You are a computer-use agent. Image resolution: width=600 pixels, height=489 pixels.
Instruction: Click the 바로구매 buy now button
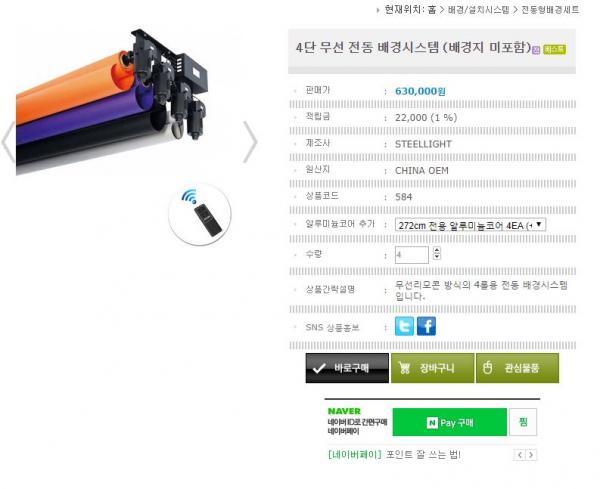click(347, 368)
